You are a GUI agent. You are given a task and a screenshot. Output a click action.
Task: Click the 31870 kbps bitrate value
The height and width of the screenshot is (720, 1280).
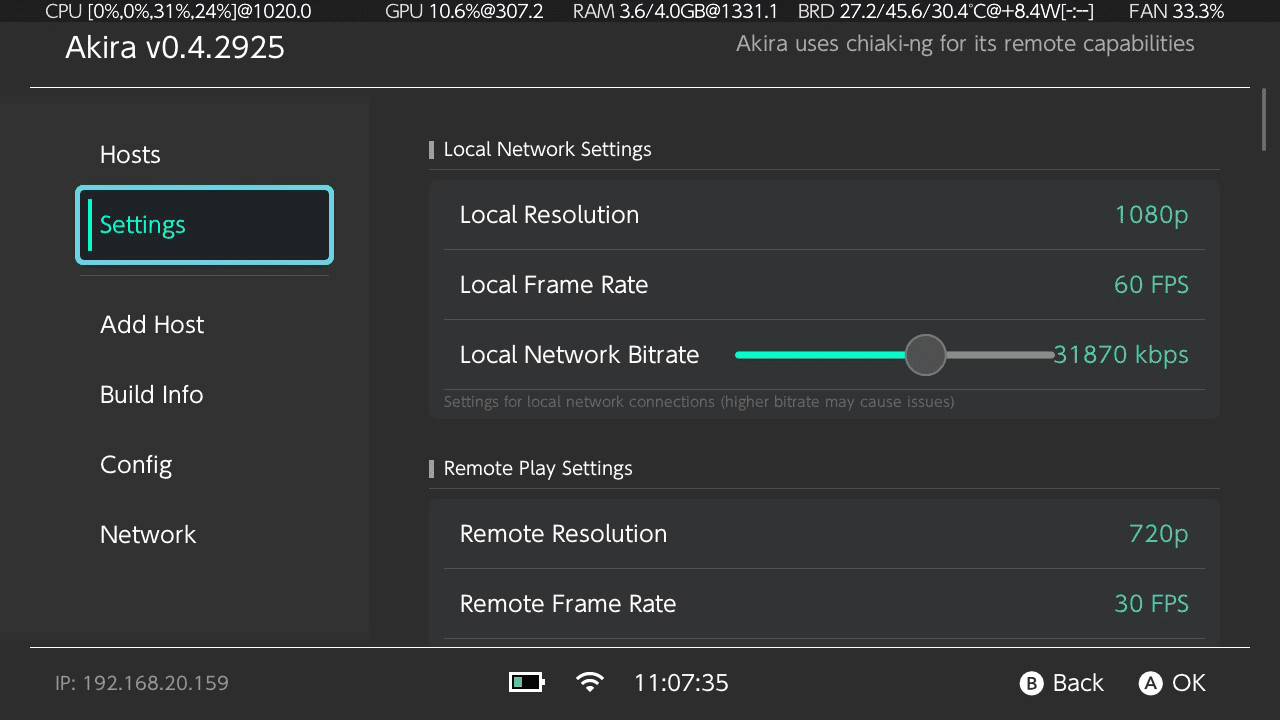click(1121, 355)
